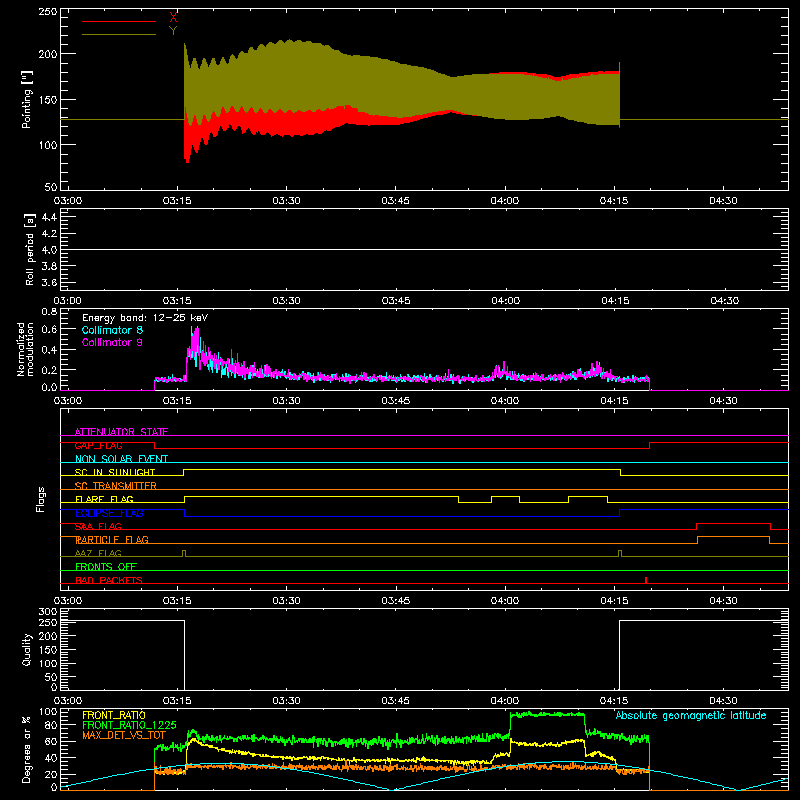Screen dimensions: 800x800
Task: Select the ATTENUATOR_STATE flag label
Action: pyautogui.click(x=121, y=432)
